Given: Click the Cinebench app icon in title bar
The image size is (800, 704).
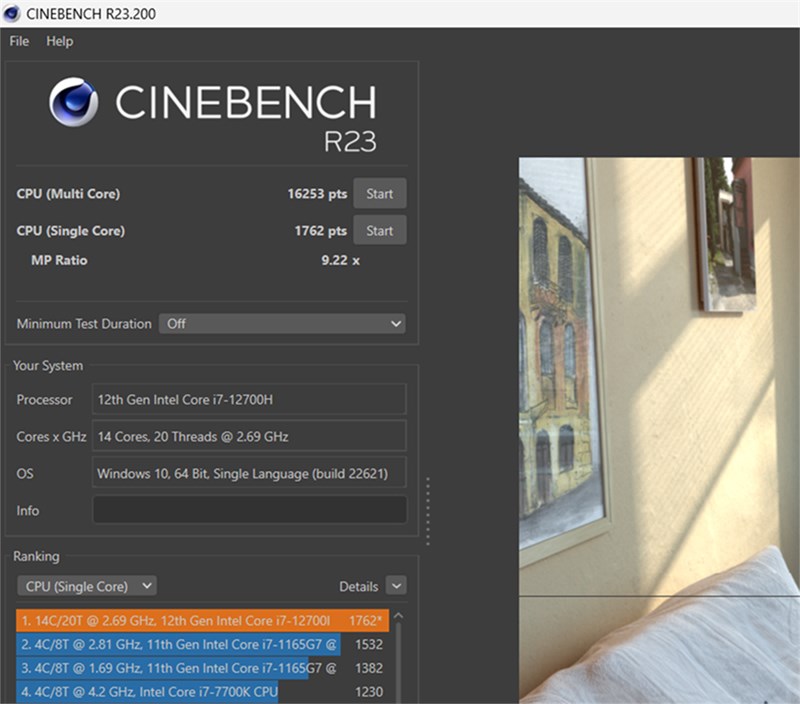Looking at the screenshot, I should click(11, 13).
